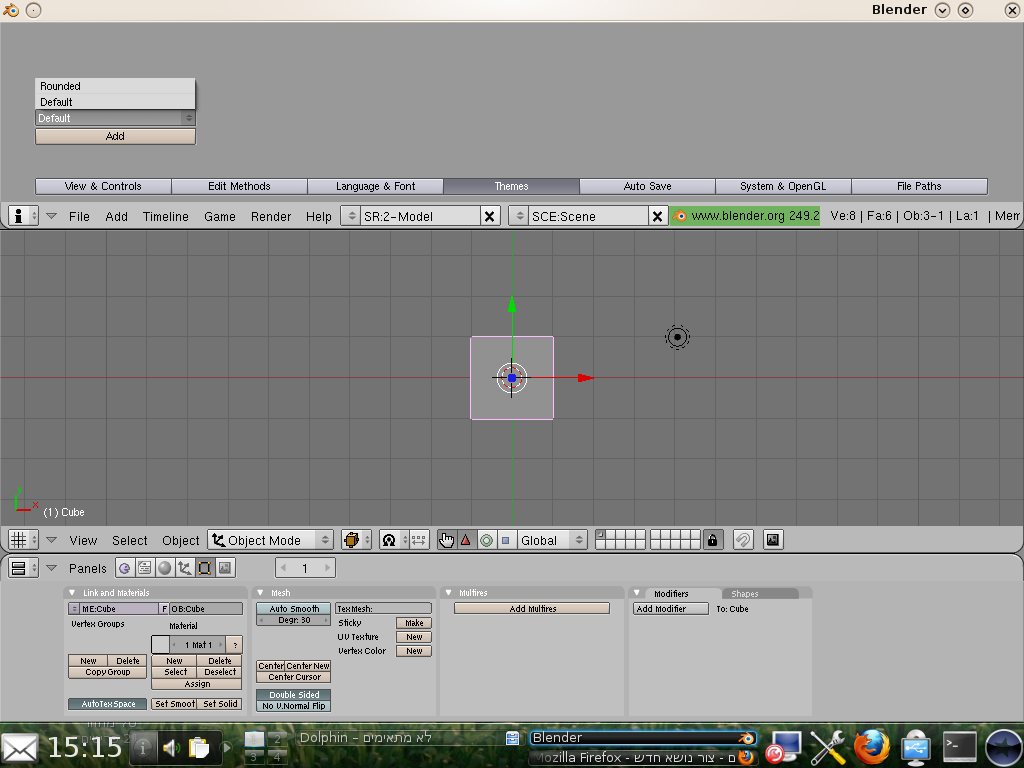Screen dimensions: 1024x768
Task: Click the material color swatch
Action: click(x=160, y=645)
